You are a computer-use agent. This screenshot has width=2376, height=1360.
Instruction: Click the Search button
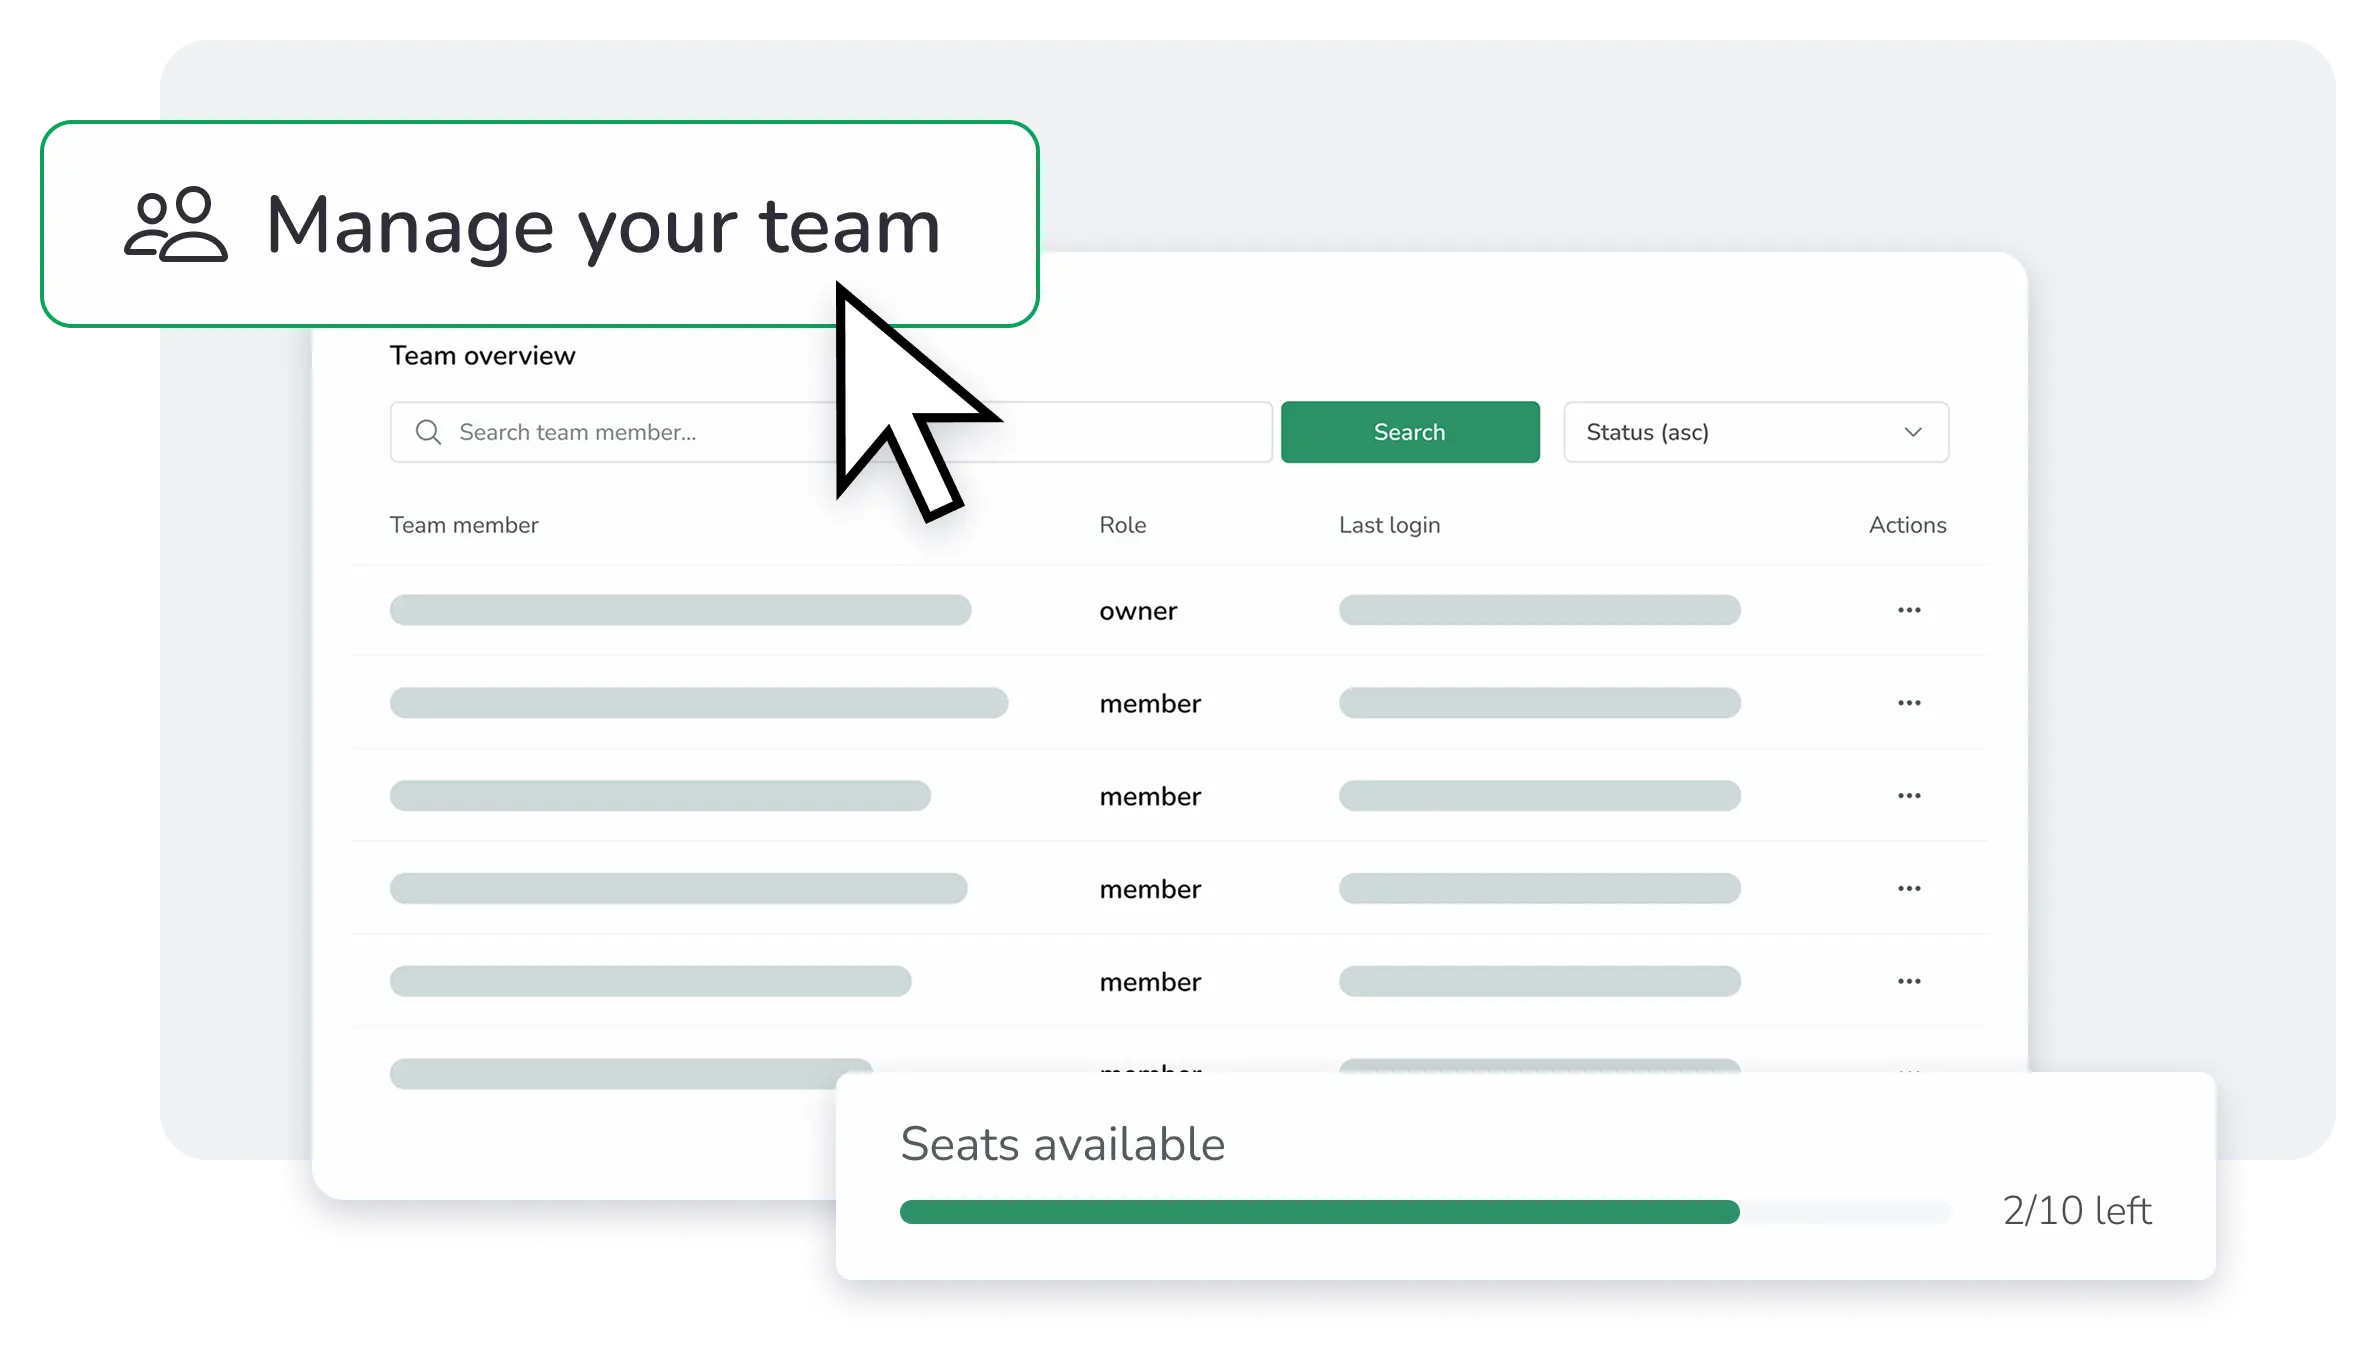[1409, 432]
